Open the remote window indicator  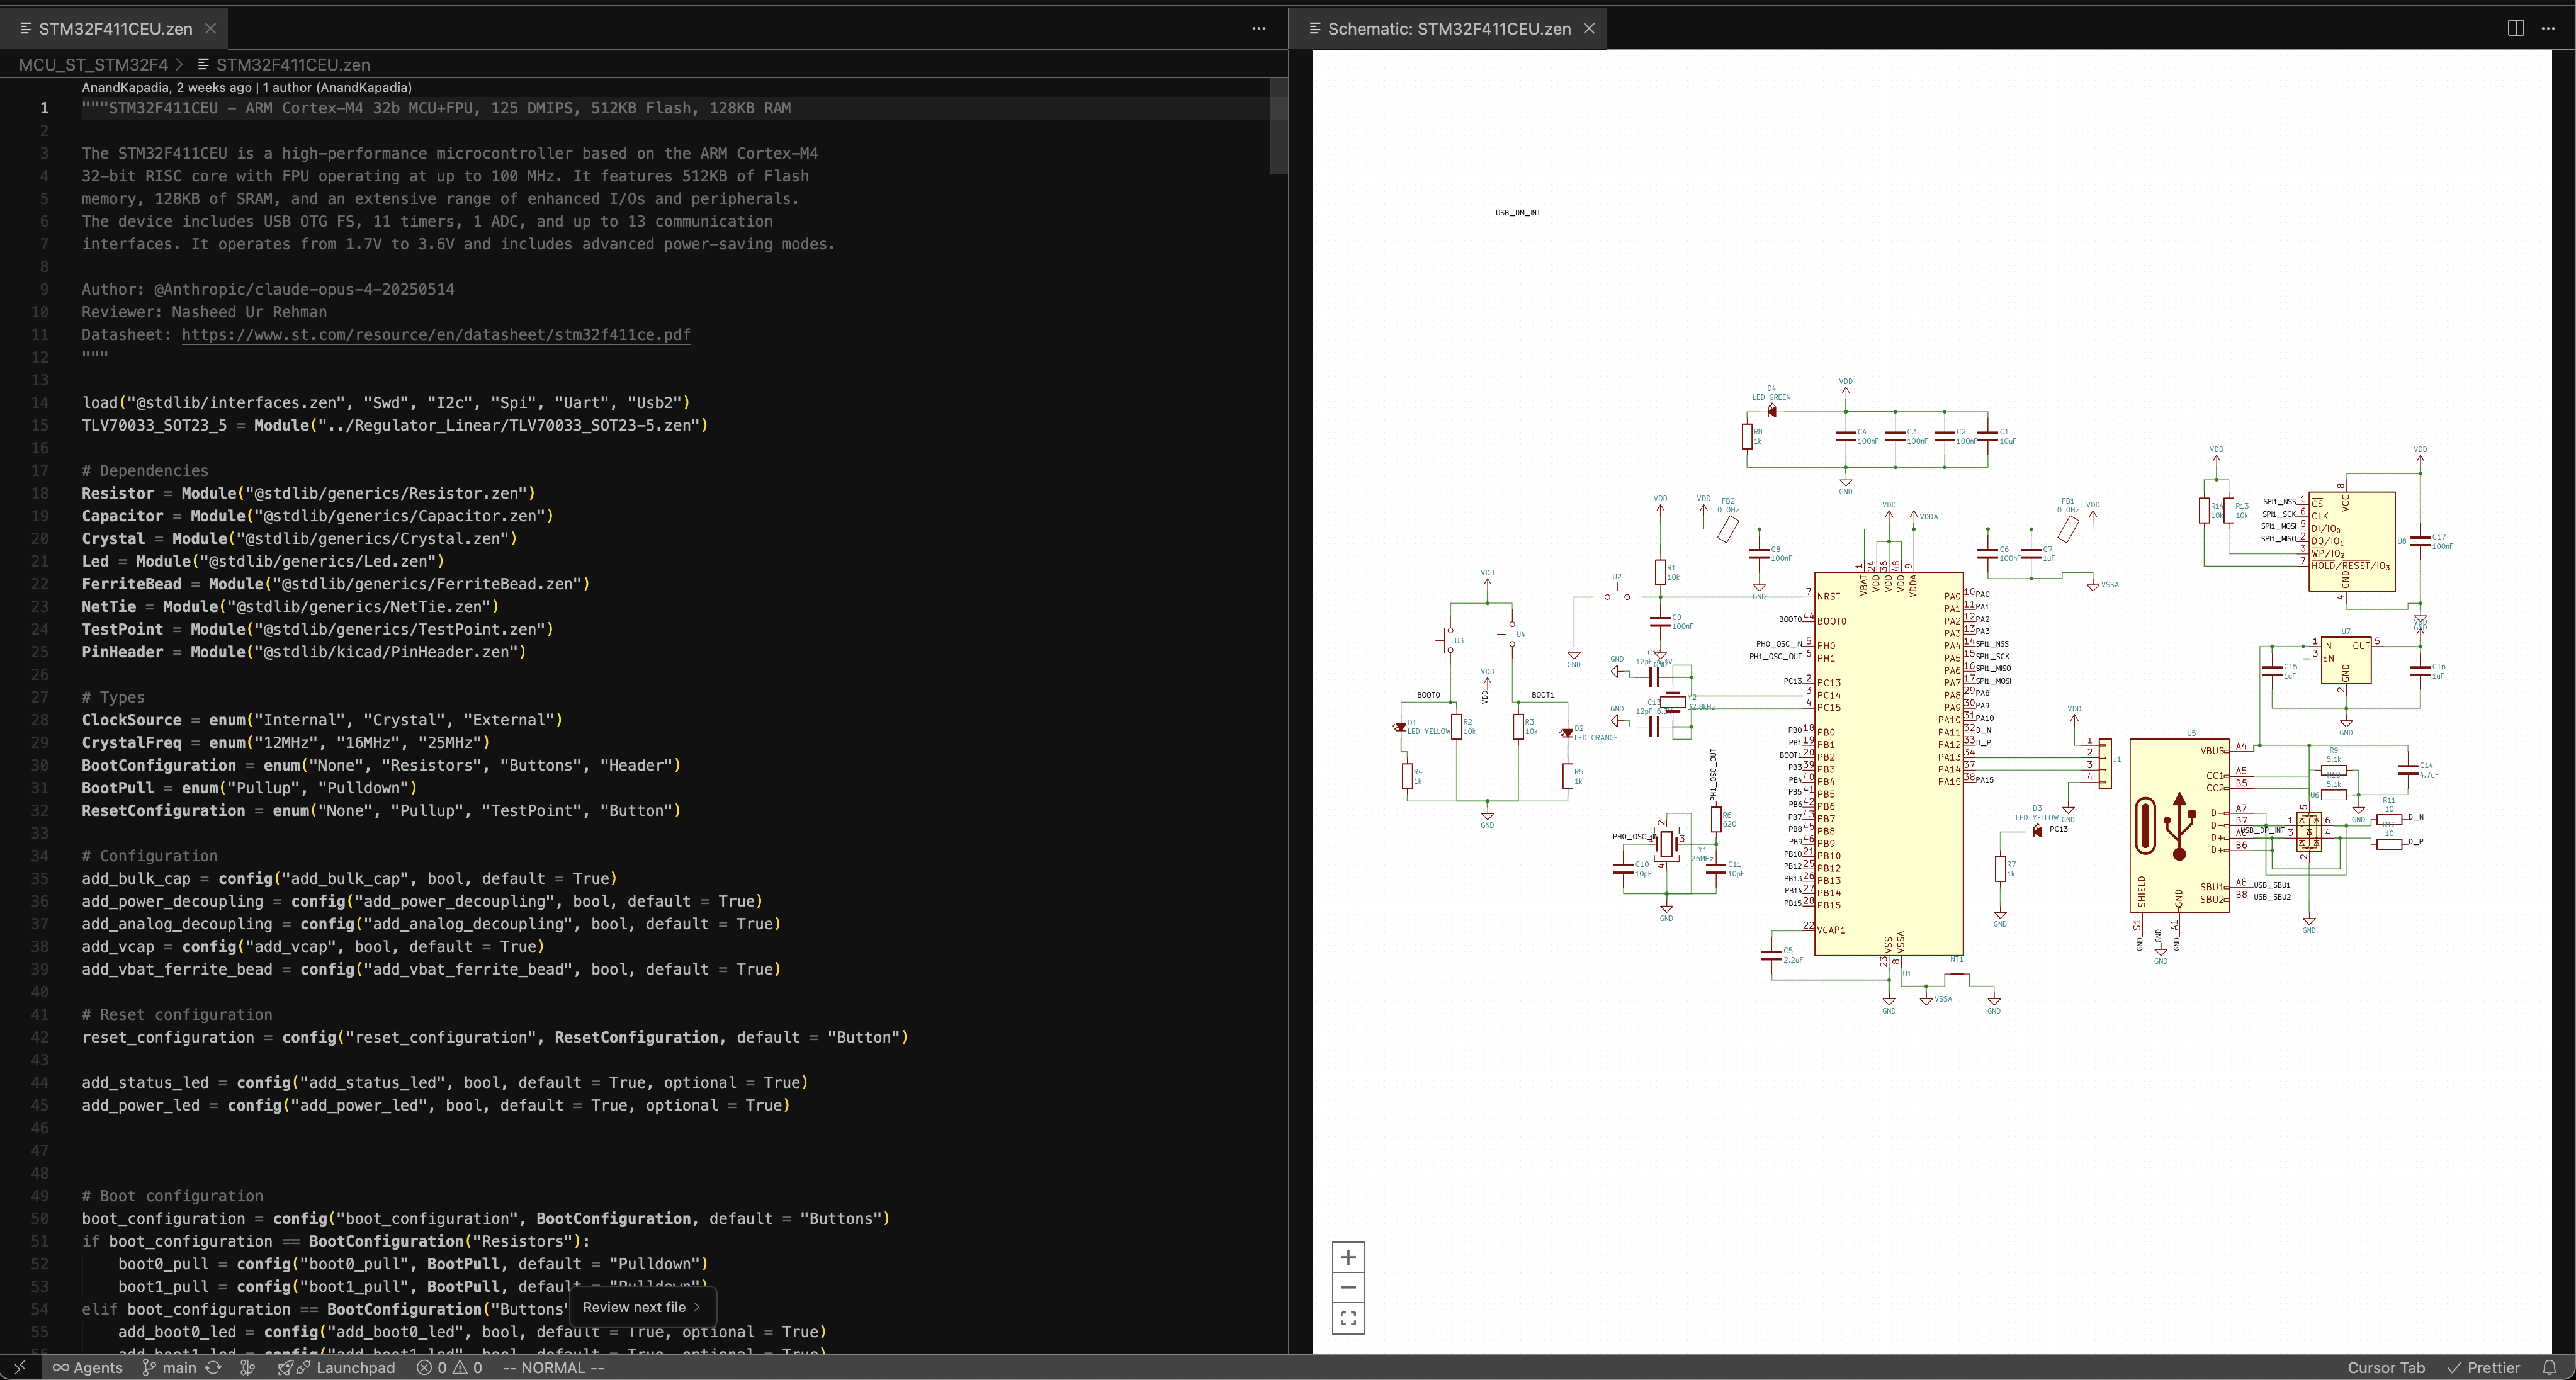point(20,1367)
